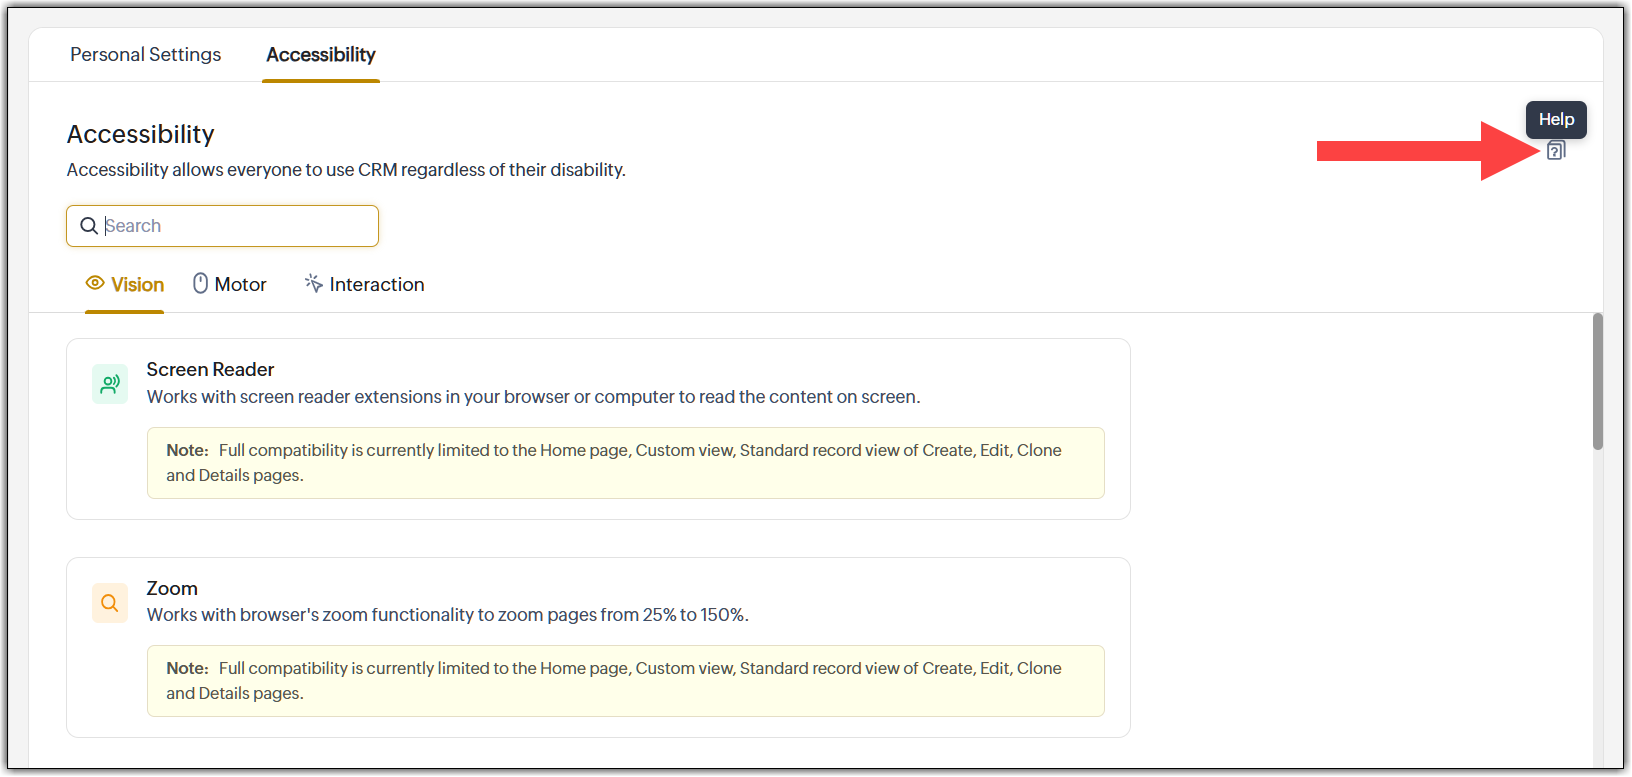Screen dimensions: 1632x777
Task: Open the Interaction tab label
Action: point(377,285)
